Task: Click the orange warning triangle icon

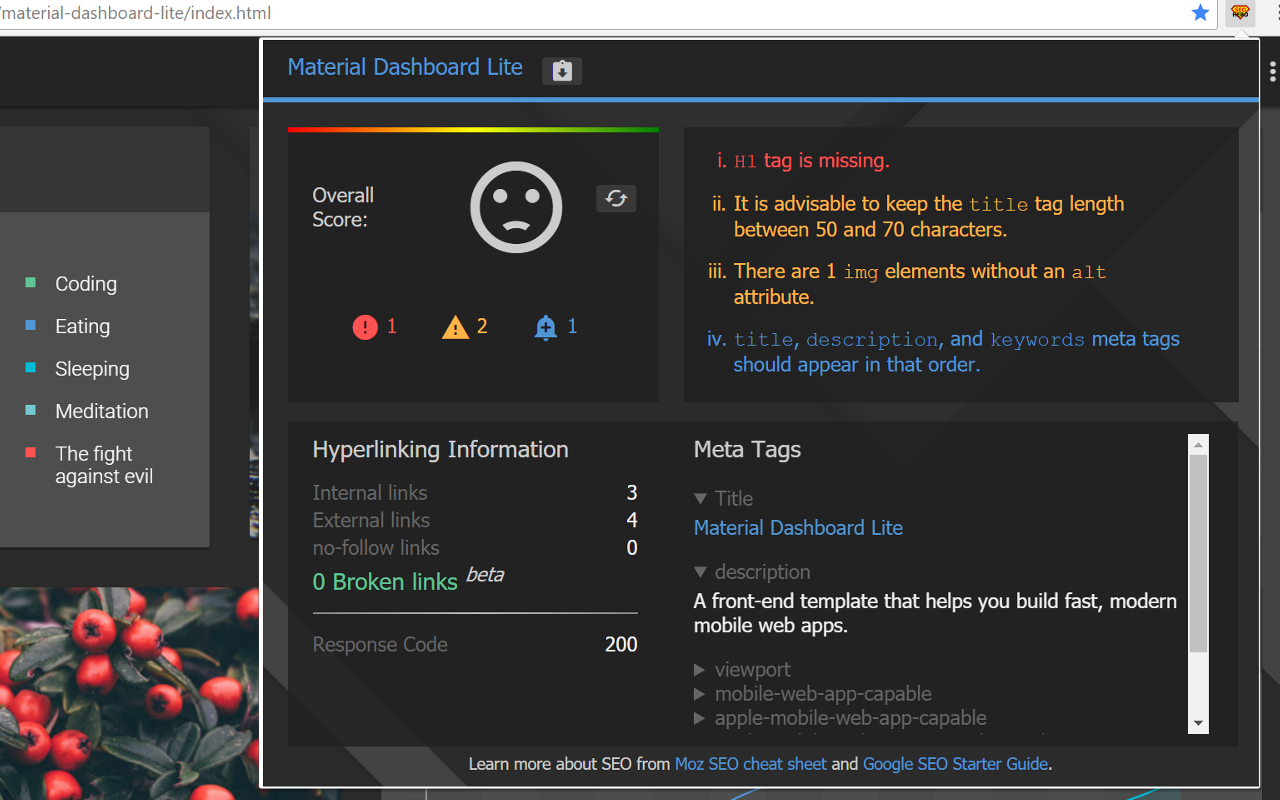Action: point(455,327)
